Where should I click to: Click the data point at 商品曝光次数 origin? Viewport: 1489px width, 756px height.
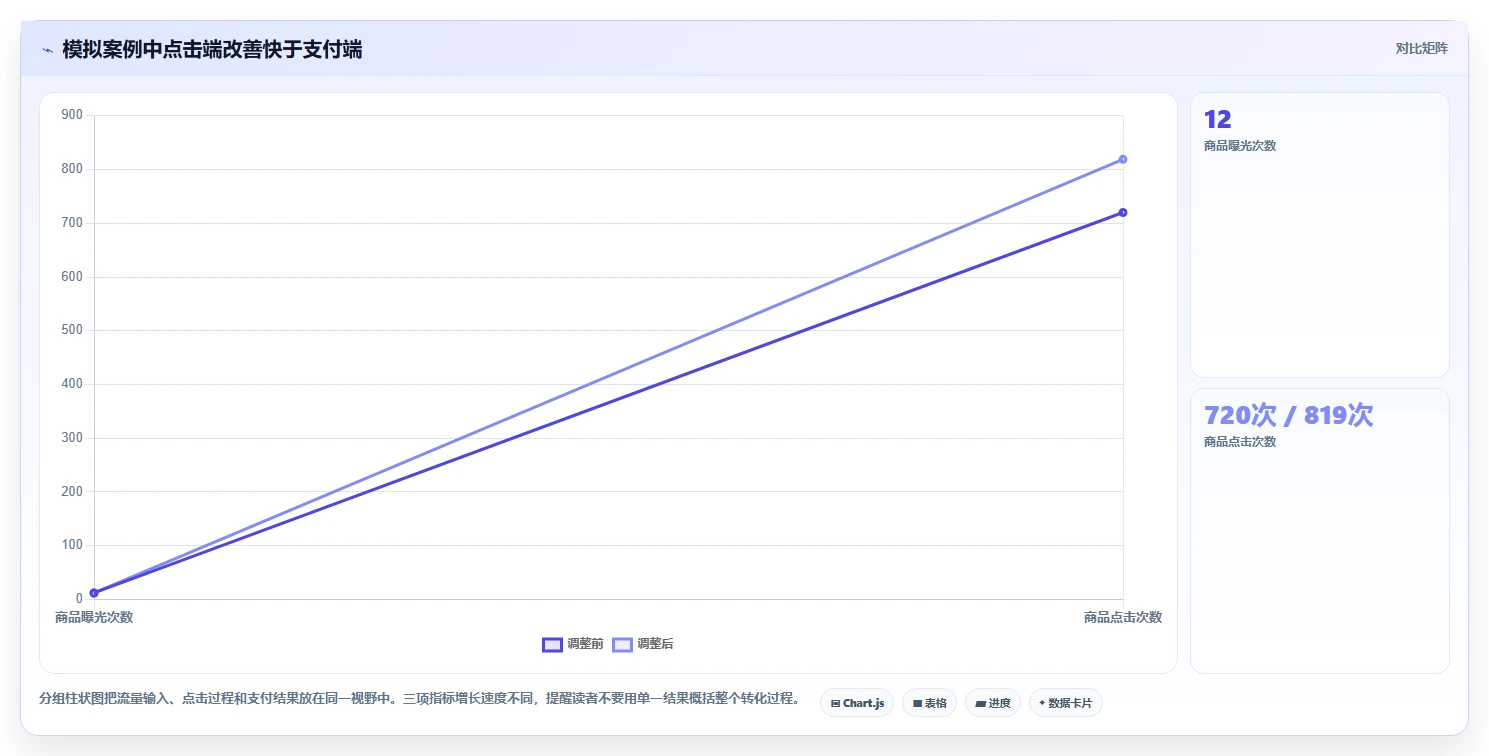pyautogui.click(x=94, y=593)
